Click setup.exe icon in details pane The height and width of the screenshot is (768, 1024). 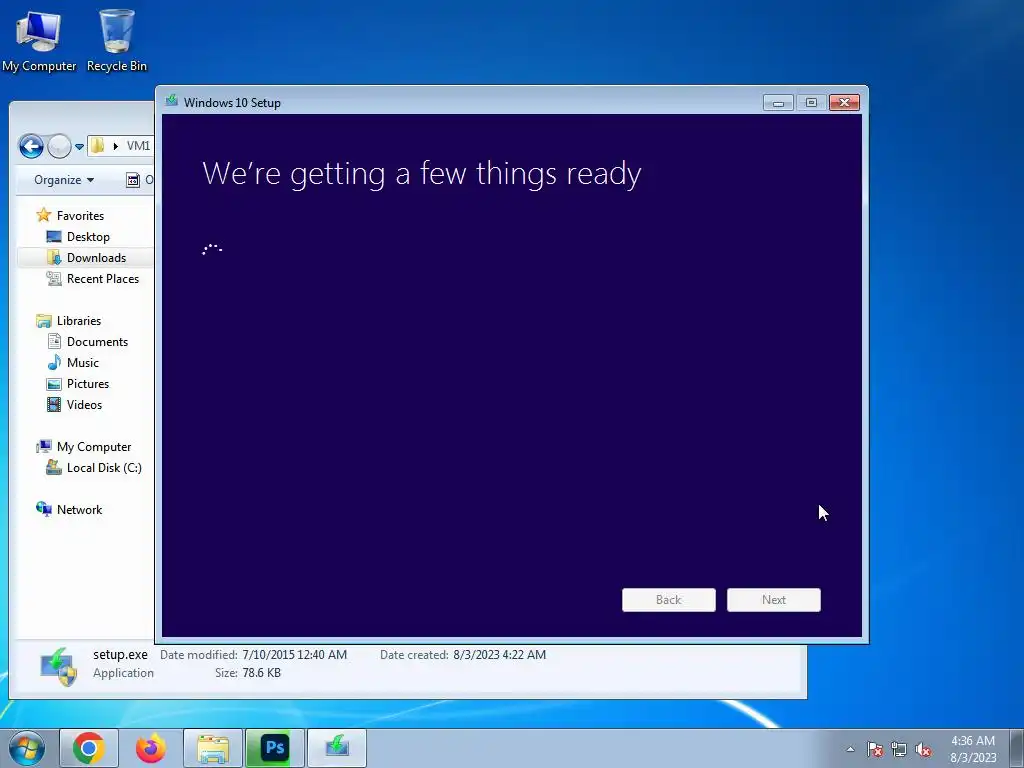click(x=59, y=666)
